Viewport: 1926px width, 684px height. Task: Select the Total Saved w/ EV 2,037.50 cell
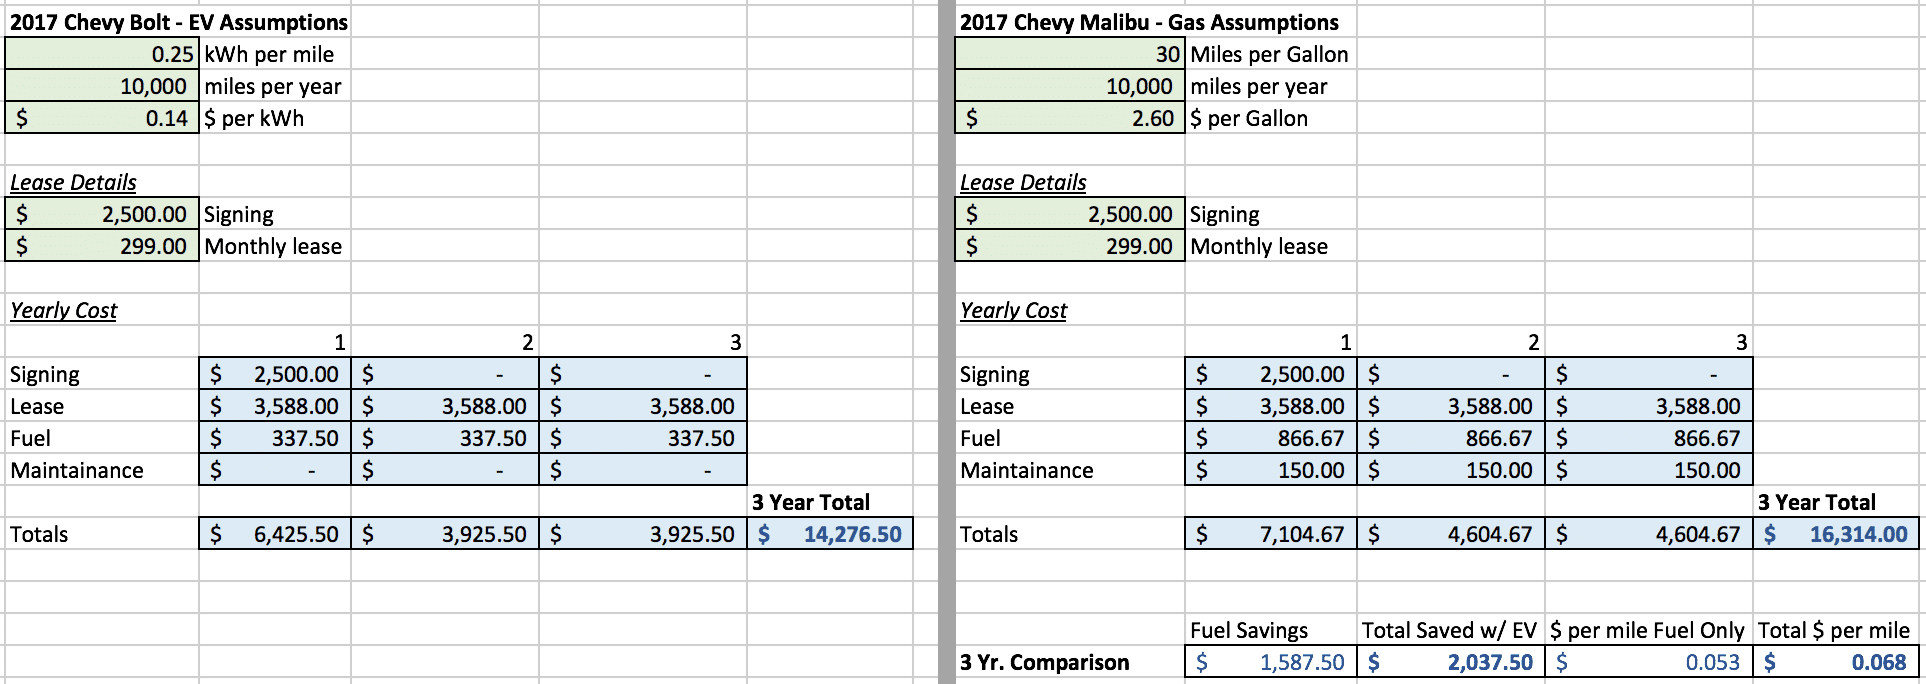tap(1451, 662)
